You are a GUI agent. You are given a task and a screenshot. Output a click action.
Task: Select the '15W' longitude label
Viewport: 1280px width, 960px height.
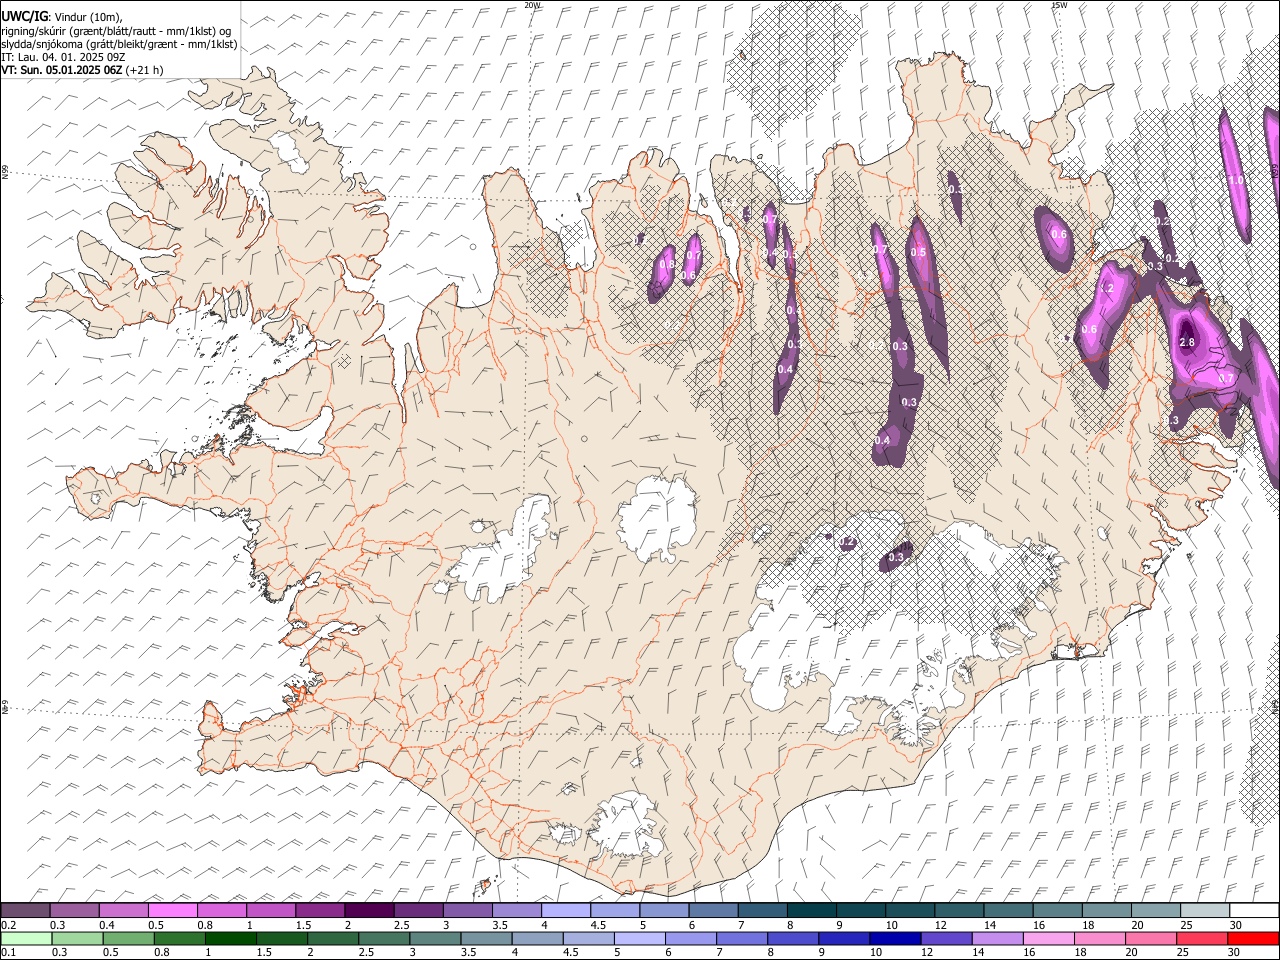tap(1059, 5)
